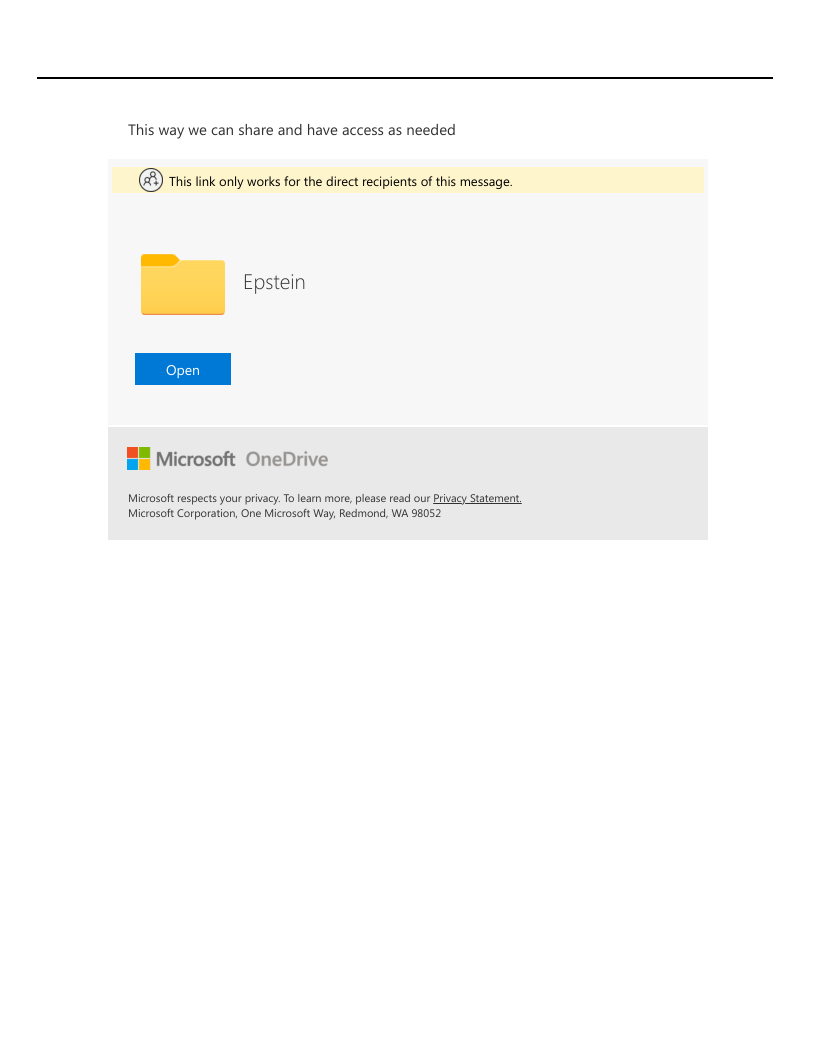
Task: Click the darker tab of the folder icon
Action: (x=160, y=260)
